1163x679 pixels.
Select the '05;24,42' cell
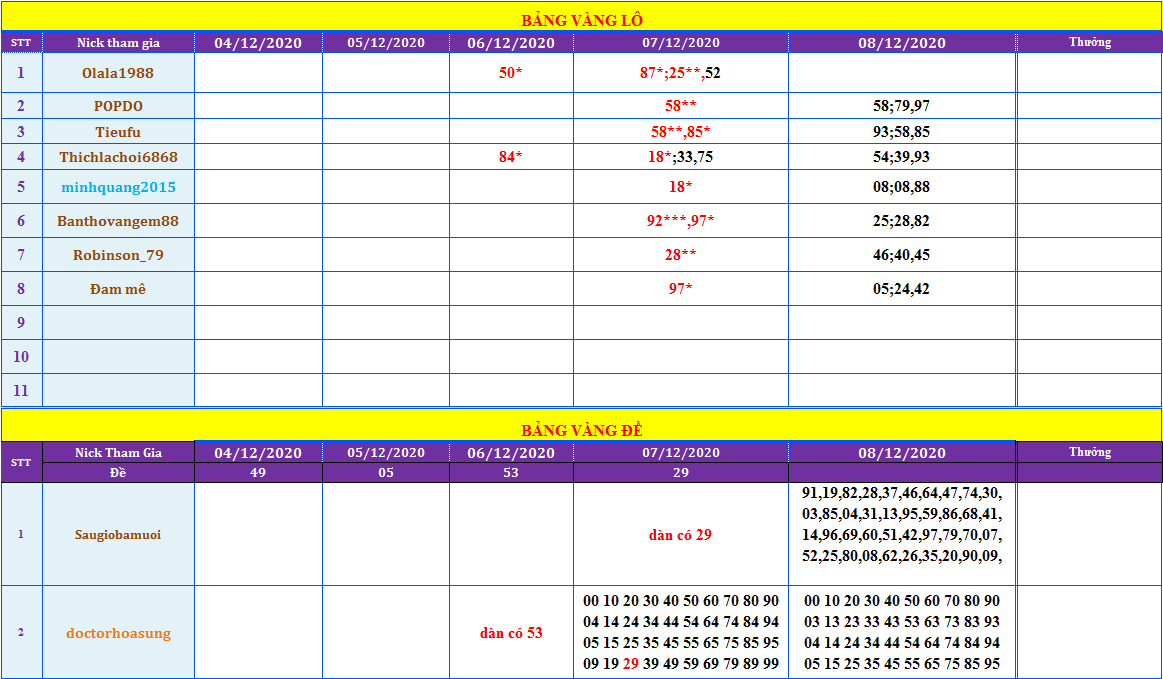[902, 289]
